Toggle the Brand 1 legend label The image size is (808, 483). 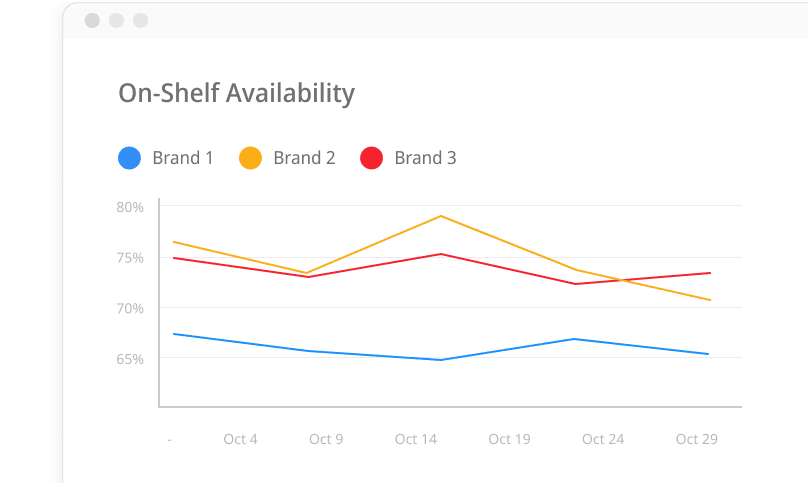coord(183,158)
